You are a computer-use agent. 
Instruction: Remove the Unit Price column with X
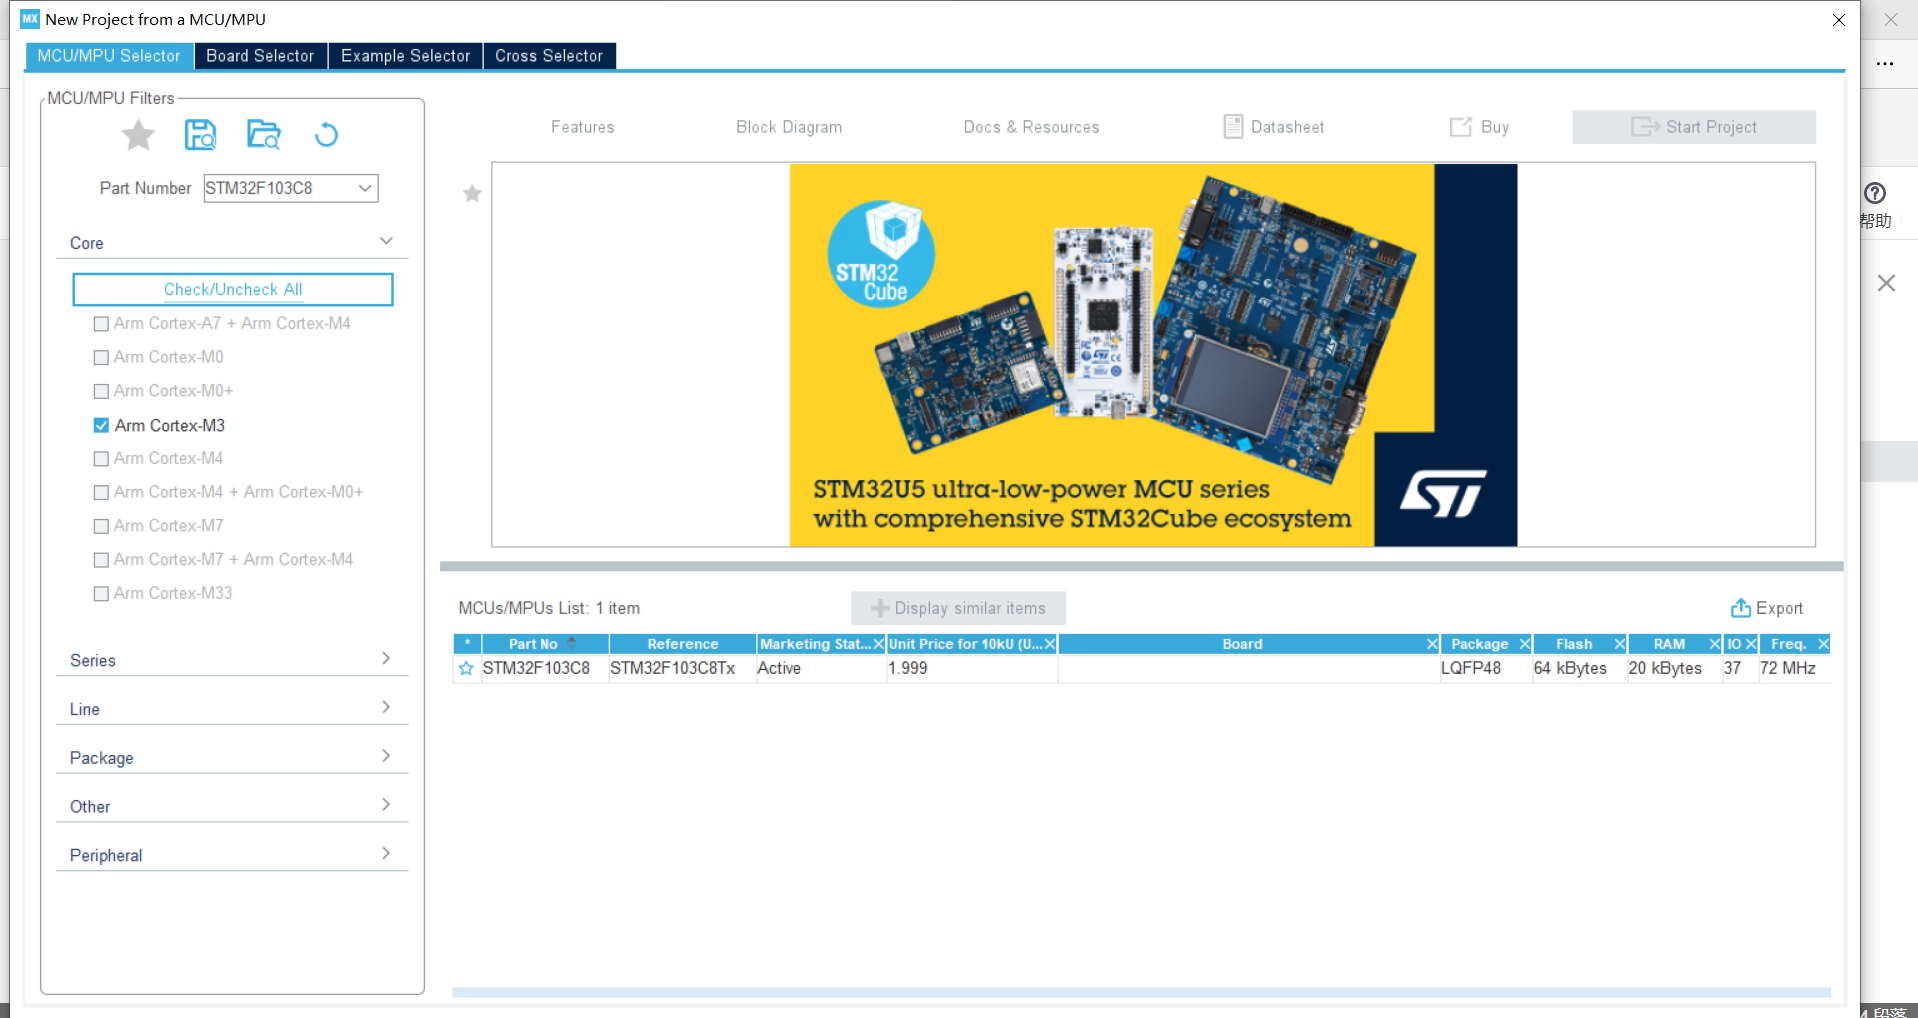pos(1050,644)
